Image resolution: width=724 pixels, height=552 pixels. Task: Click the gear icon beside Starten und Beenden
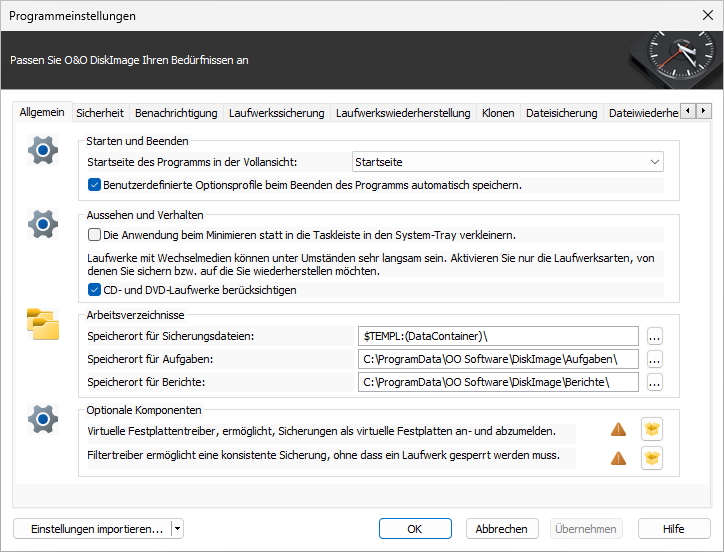43,150
